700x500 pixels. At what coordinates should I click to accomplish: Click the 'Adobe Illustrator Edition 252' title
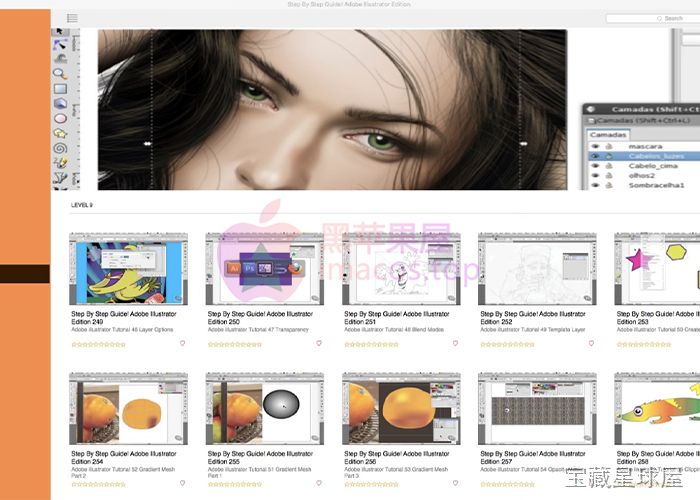tap(533, 317)
